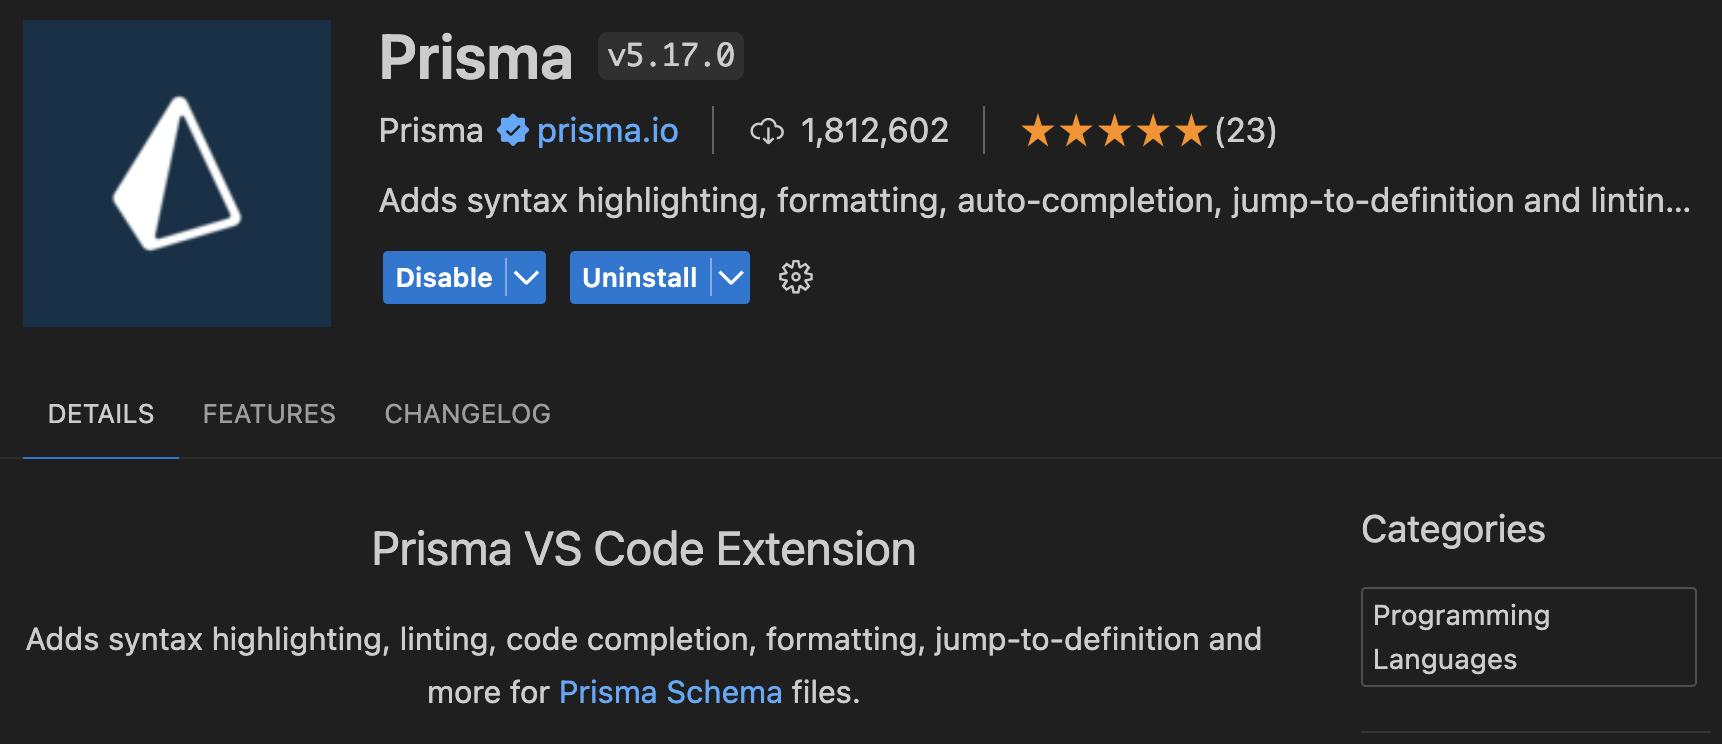
Task: Click the review count (23) next to stars
Action: coord(1245,130)
